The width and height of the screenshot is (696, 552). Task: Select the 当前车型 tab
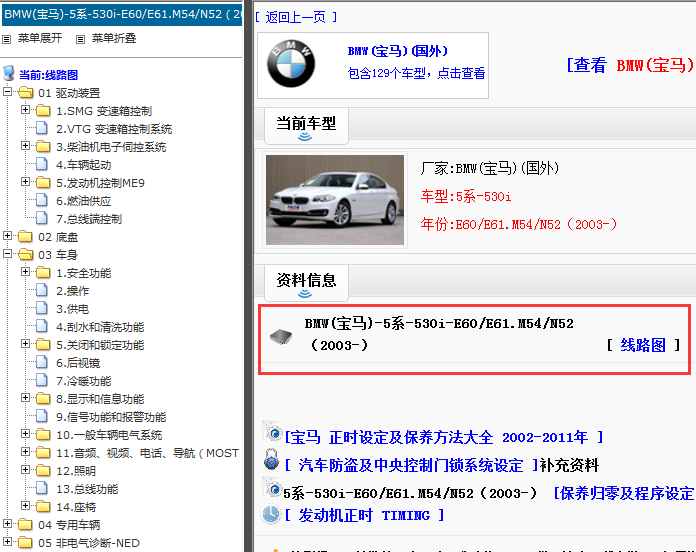pos(306,125)
